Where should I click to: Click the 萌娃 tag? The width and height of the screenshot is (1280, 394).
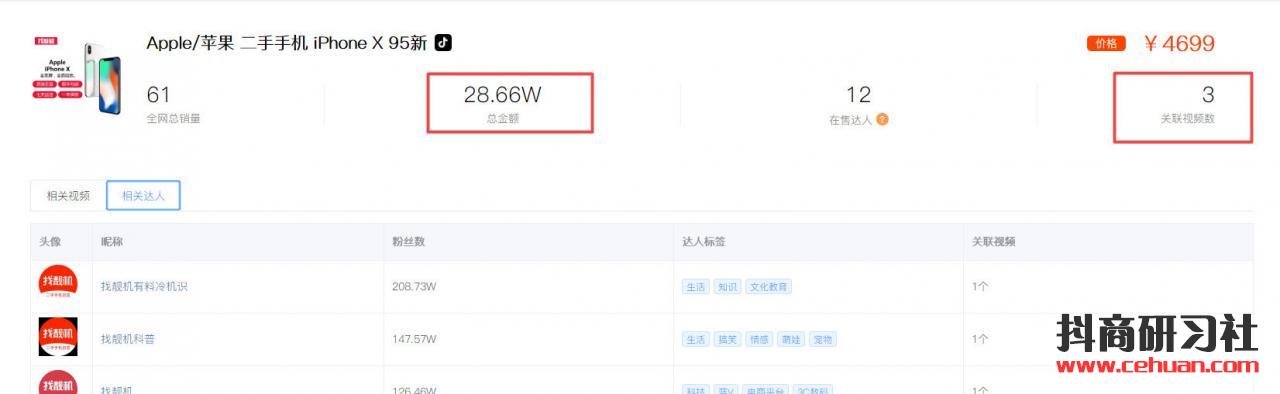pos(791,339)
